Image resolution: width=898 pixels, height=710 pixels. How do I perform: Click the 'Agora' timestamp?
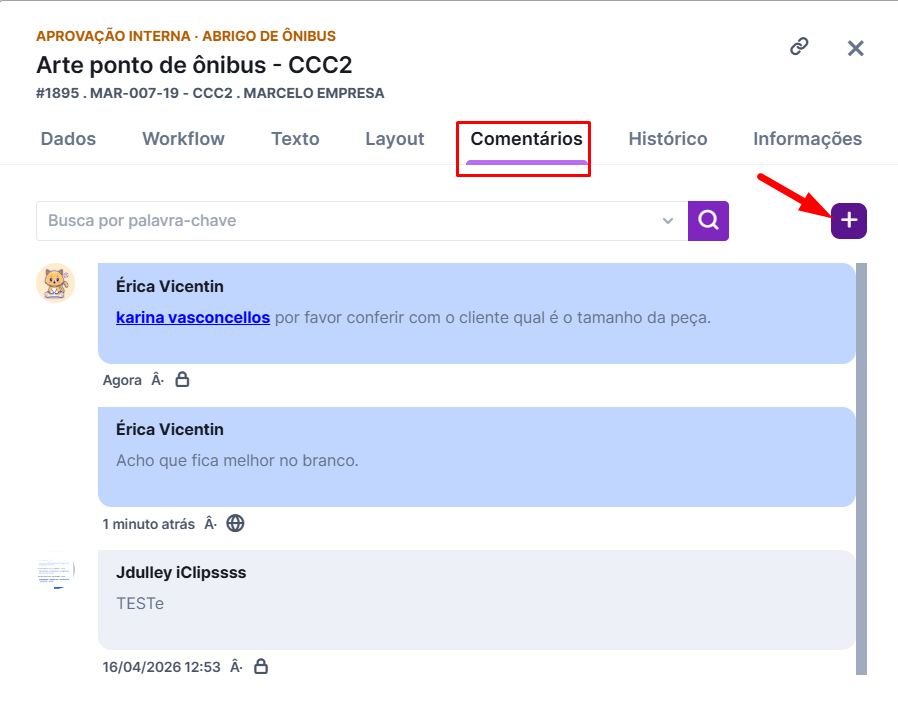coord(122,380)
